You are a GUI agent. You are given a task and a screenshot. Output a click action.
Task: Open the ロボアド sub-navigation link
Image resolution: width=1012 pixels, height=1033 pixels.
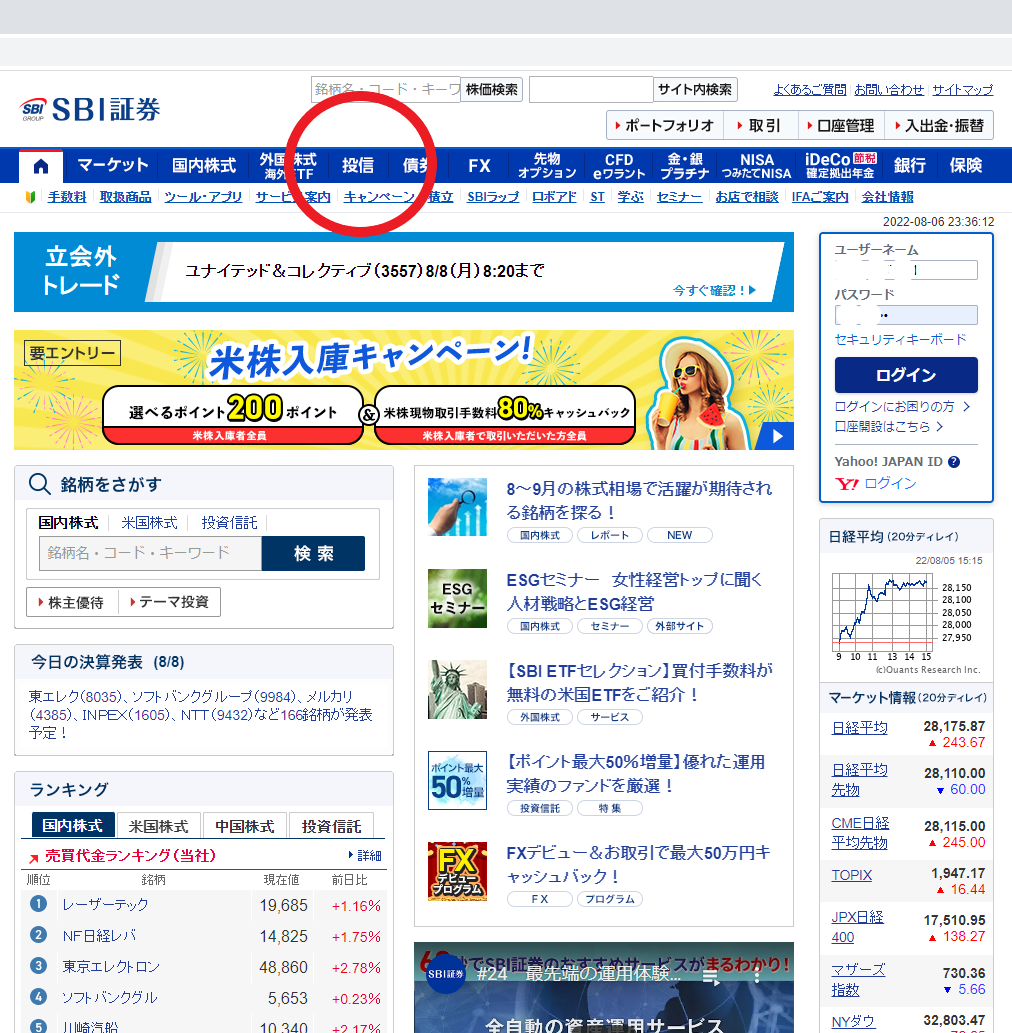[554, 197]
